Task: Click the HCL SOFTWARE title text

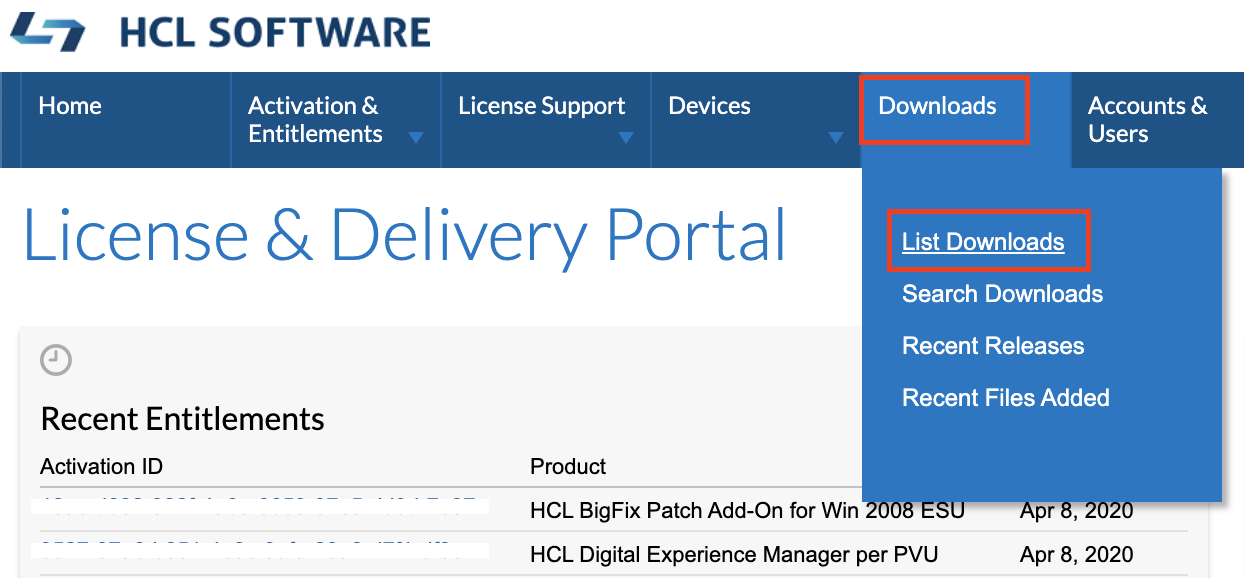Action: 275,33
